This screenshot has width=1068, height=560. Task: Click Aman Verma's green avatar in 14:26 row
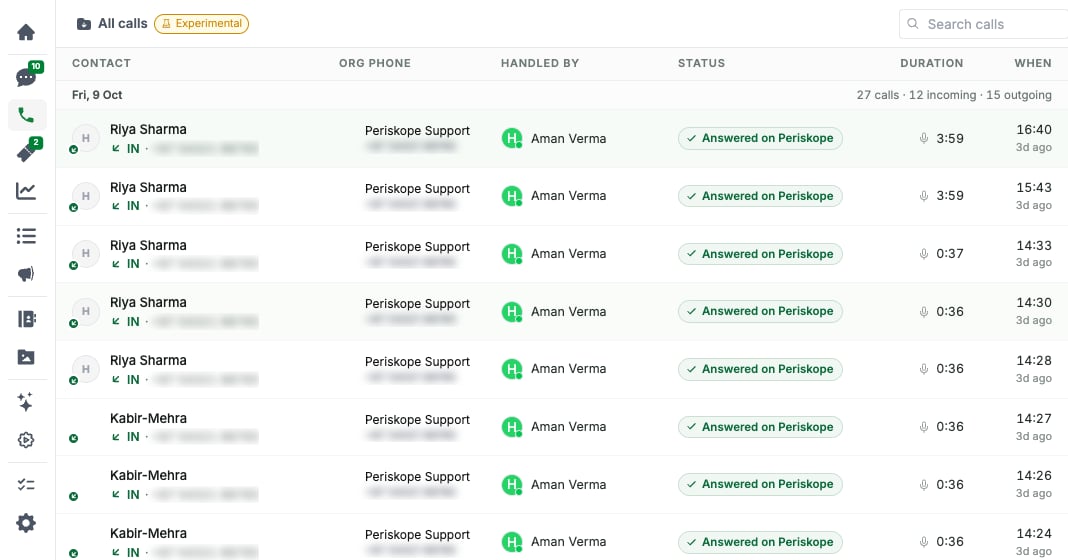point(512,484)
